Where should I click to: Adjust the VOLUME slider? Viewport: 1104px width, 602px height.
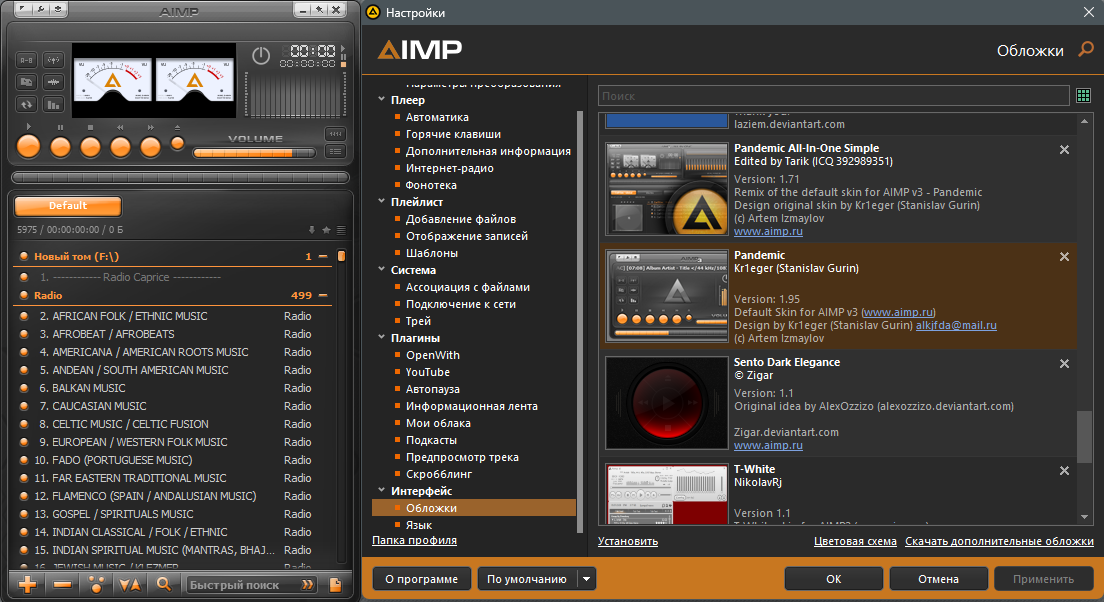[254, 153]
